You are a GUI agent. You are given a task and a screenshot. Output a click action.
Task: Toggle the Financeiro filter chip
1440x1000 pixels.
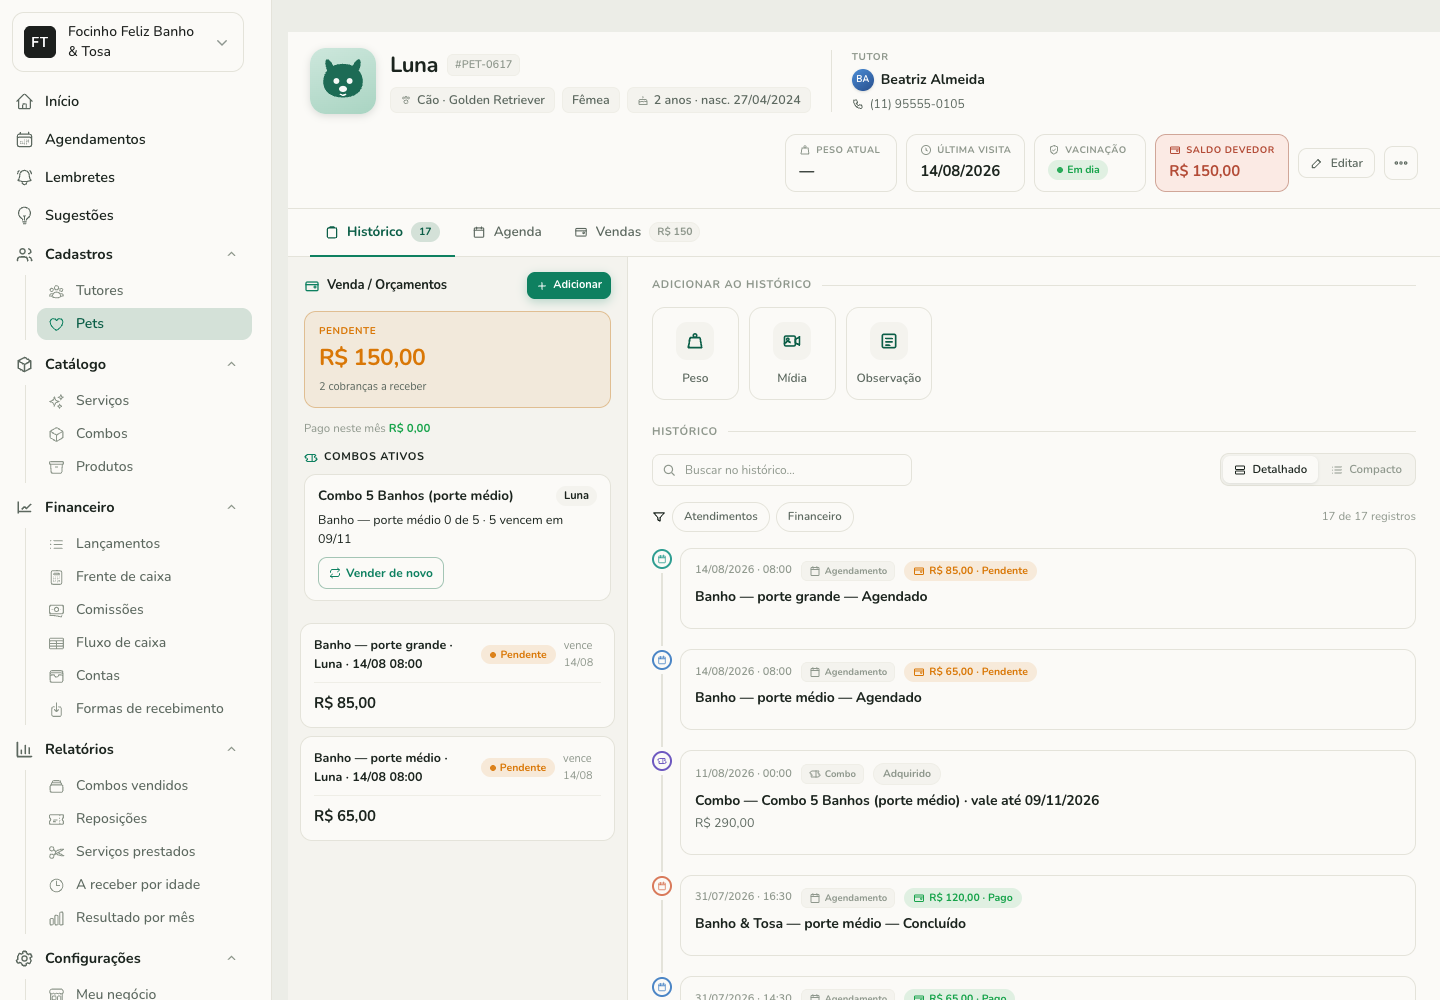[x=815, y=517]
